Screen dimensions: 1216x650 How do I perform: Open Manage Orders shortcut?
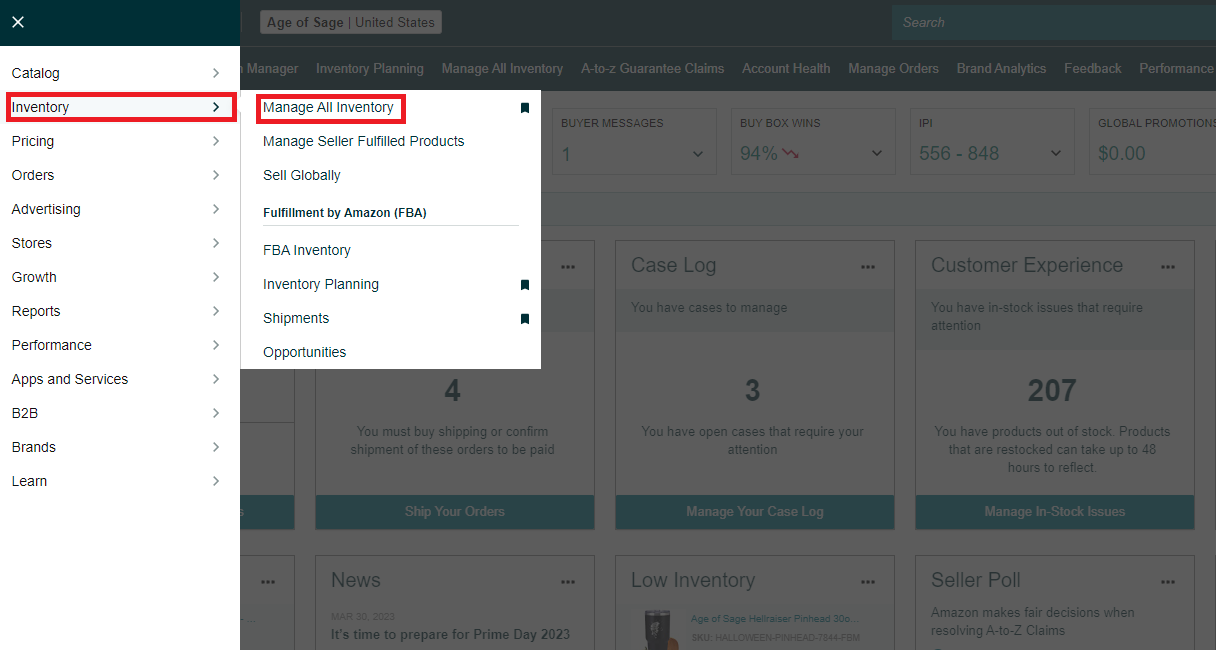(893, 68)
